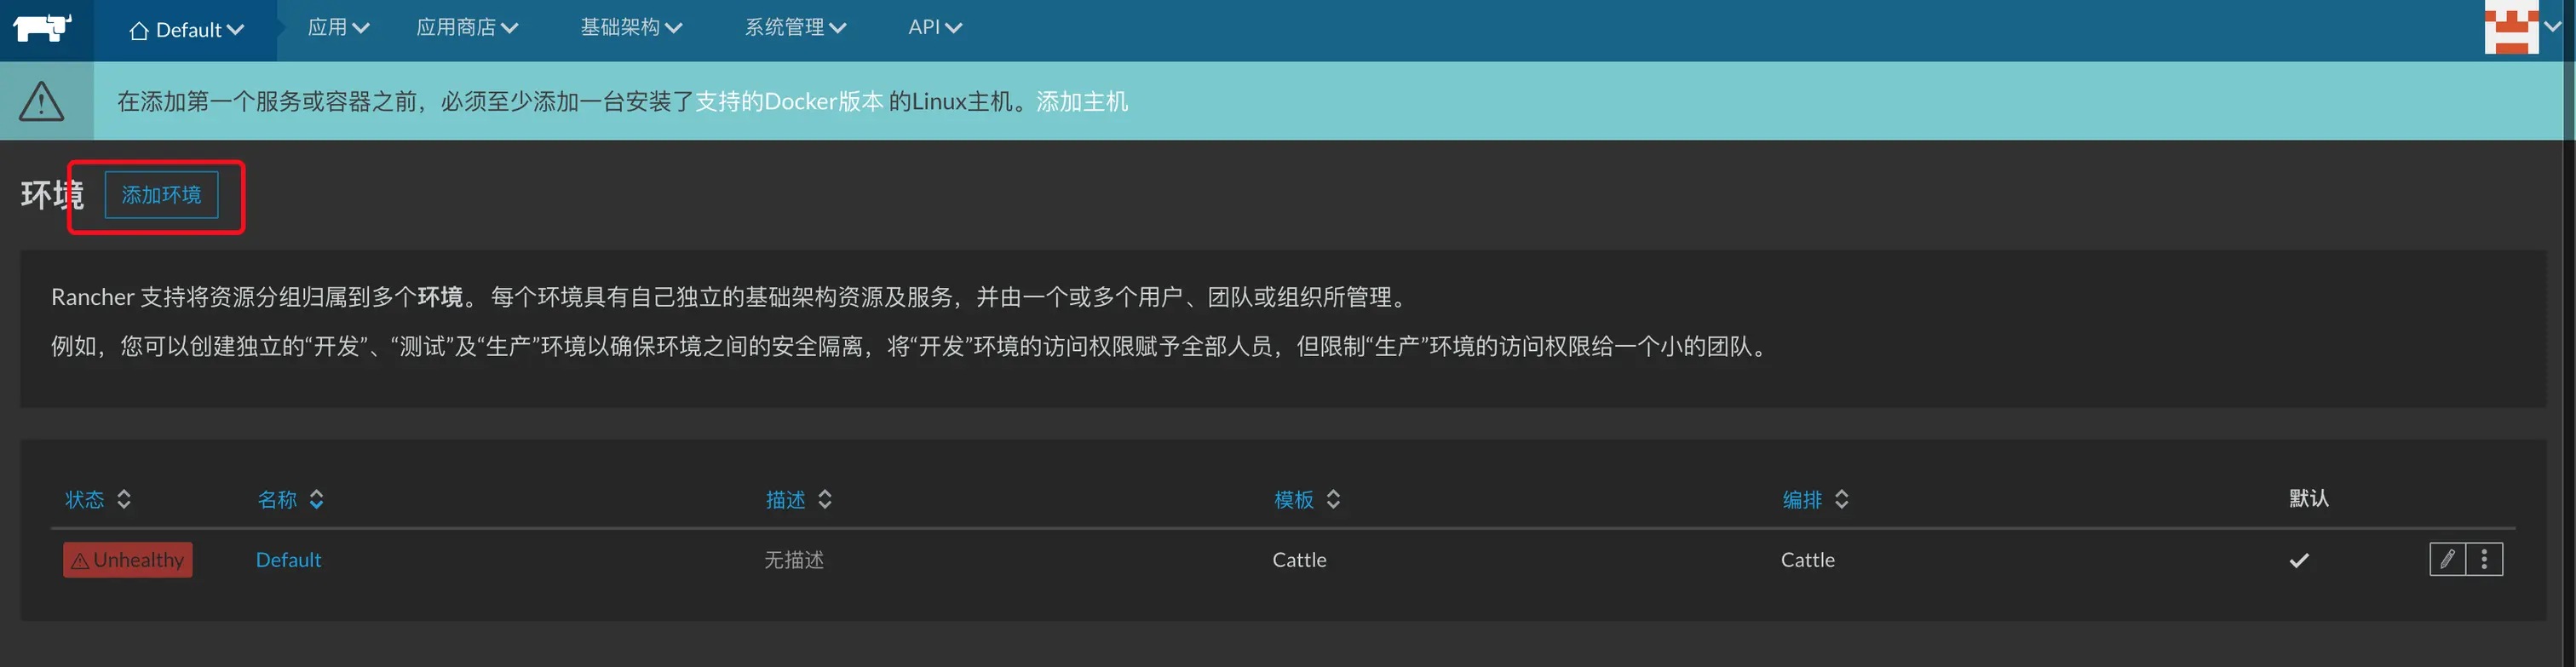Click the 环境 page heading
The image size is (2576, 667).
click(52, 194)
